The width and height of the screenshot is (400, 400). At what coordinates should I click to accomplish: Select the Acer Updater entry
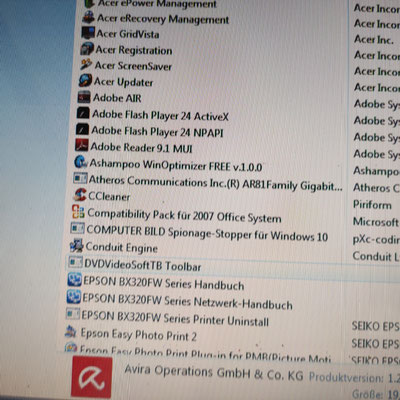pyautogui.click(x=123, y=82)
